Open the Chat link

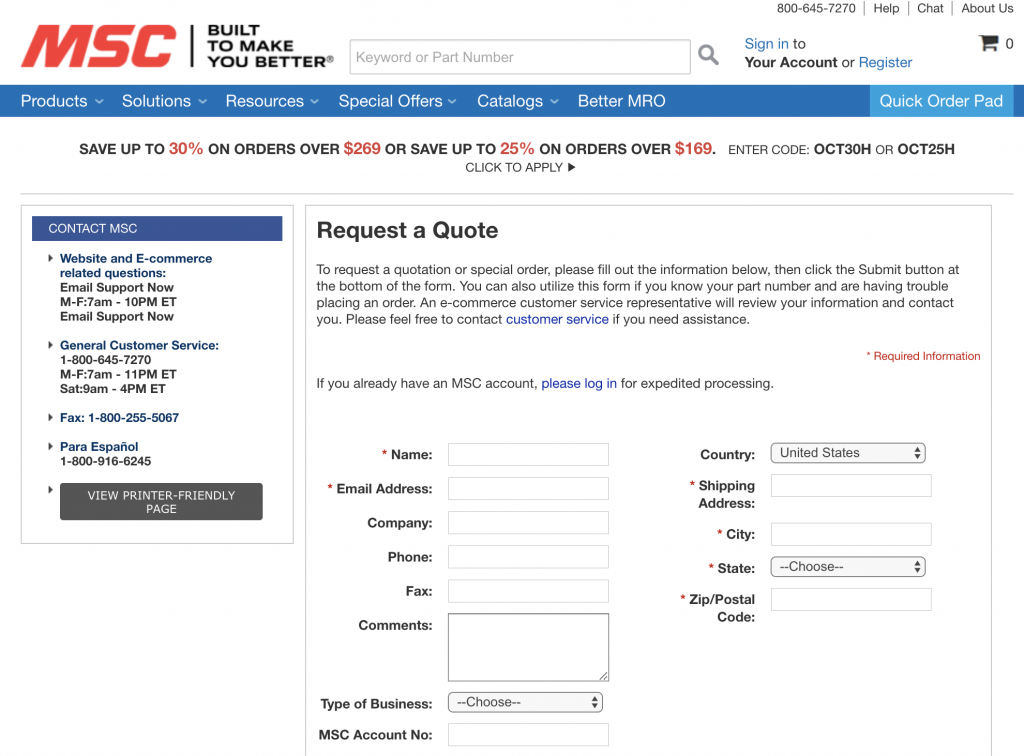(x=930, y=8)
